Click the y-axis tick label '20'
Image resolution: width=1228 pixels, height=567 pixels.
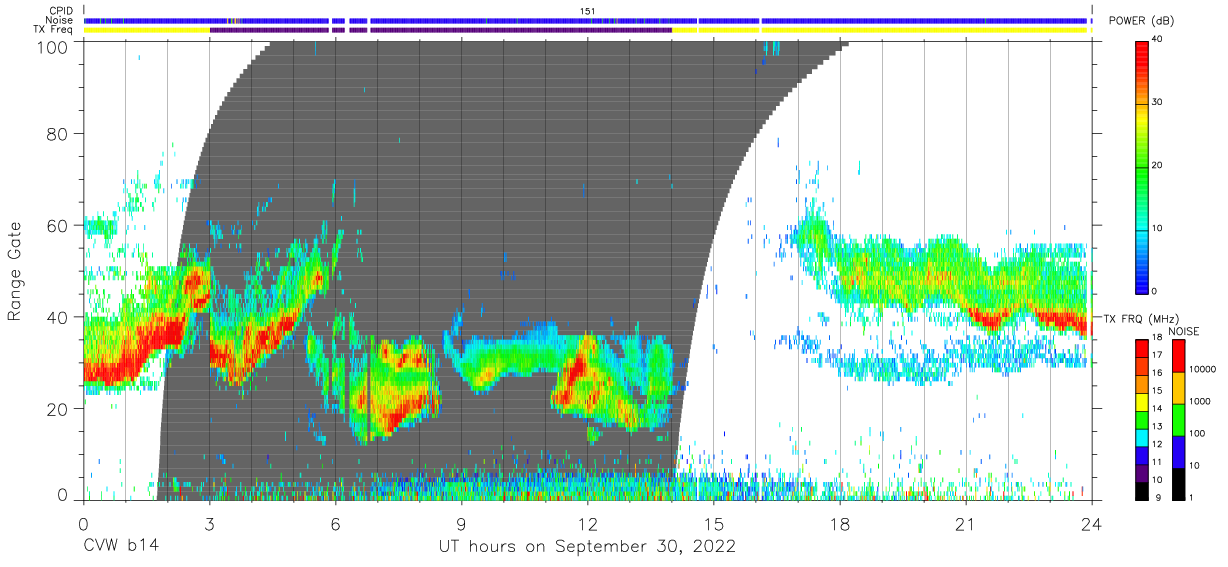click(x=59, y=408)
